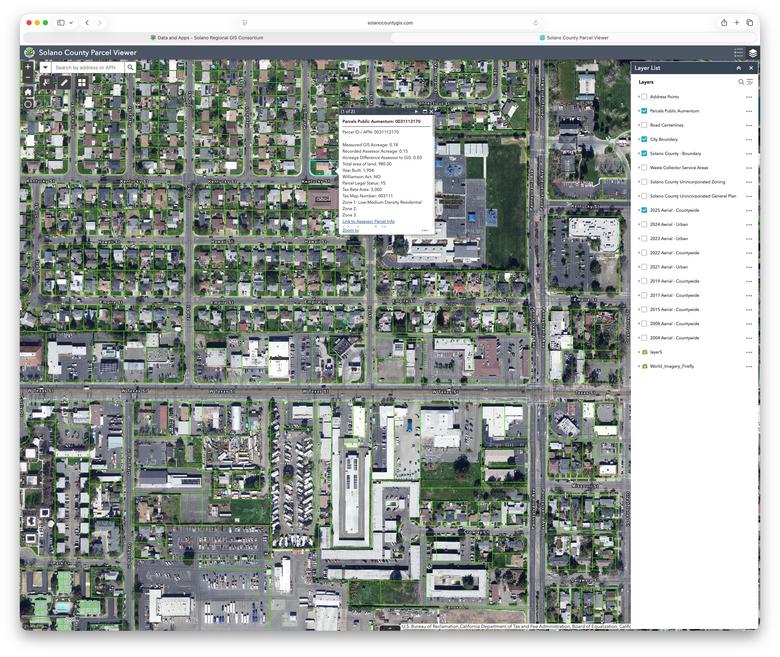The width and height of the screenshot is (780, 657).
Task: Open options menu for Road Centerlines layer
Action: point(748,125)
